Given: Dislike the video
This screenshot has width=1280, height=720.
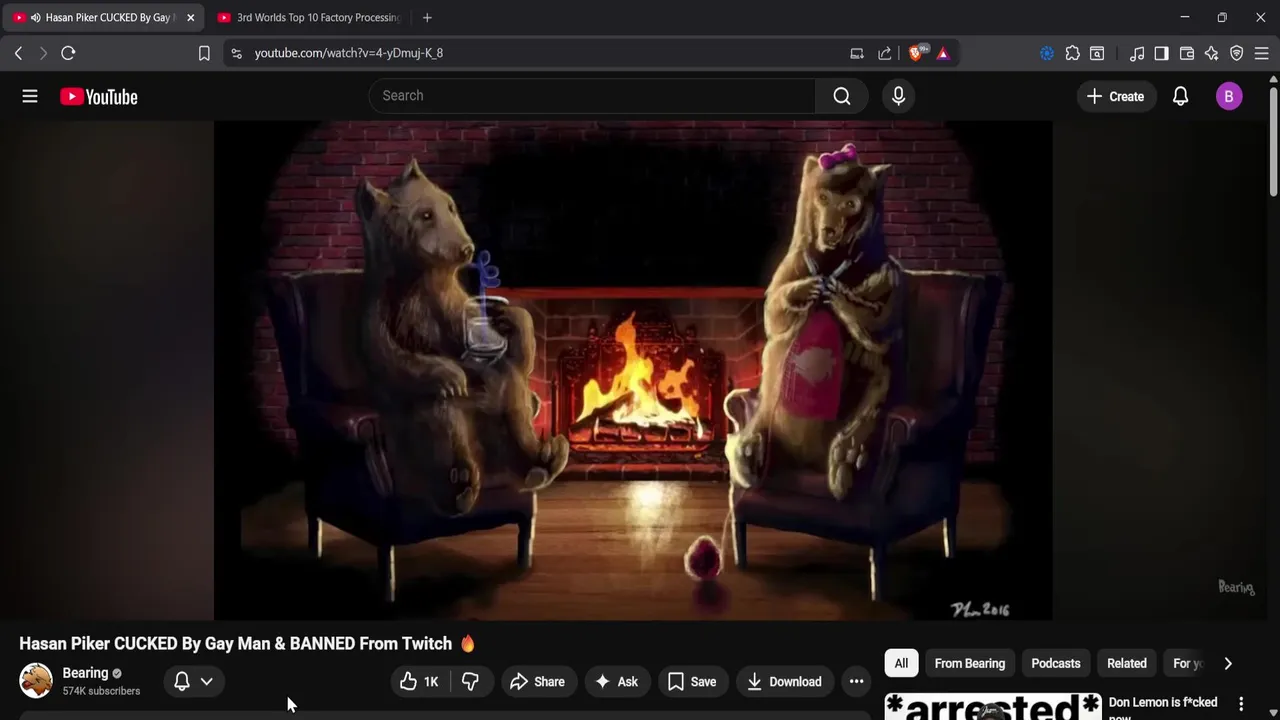Looking at the screenshot, I should click(x=470, y=682).
